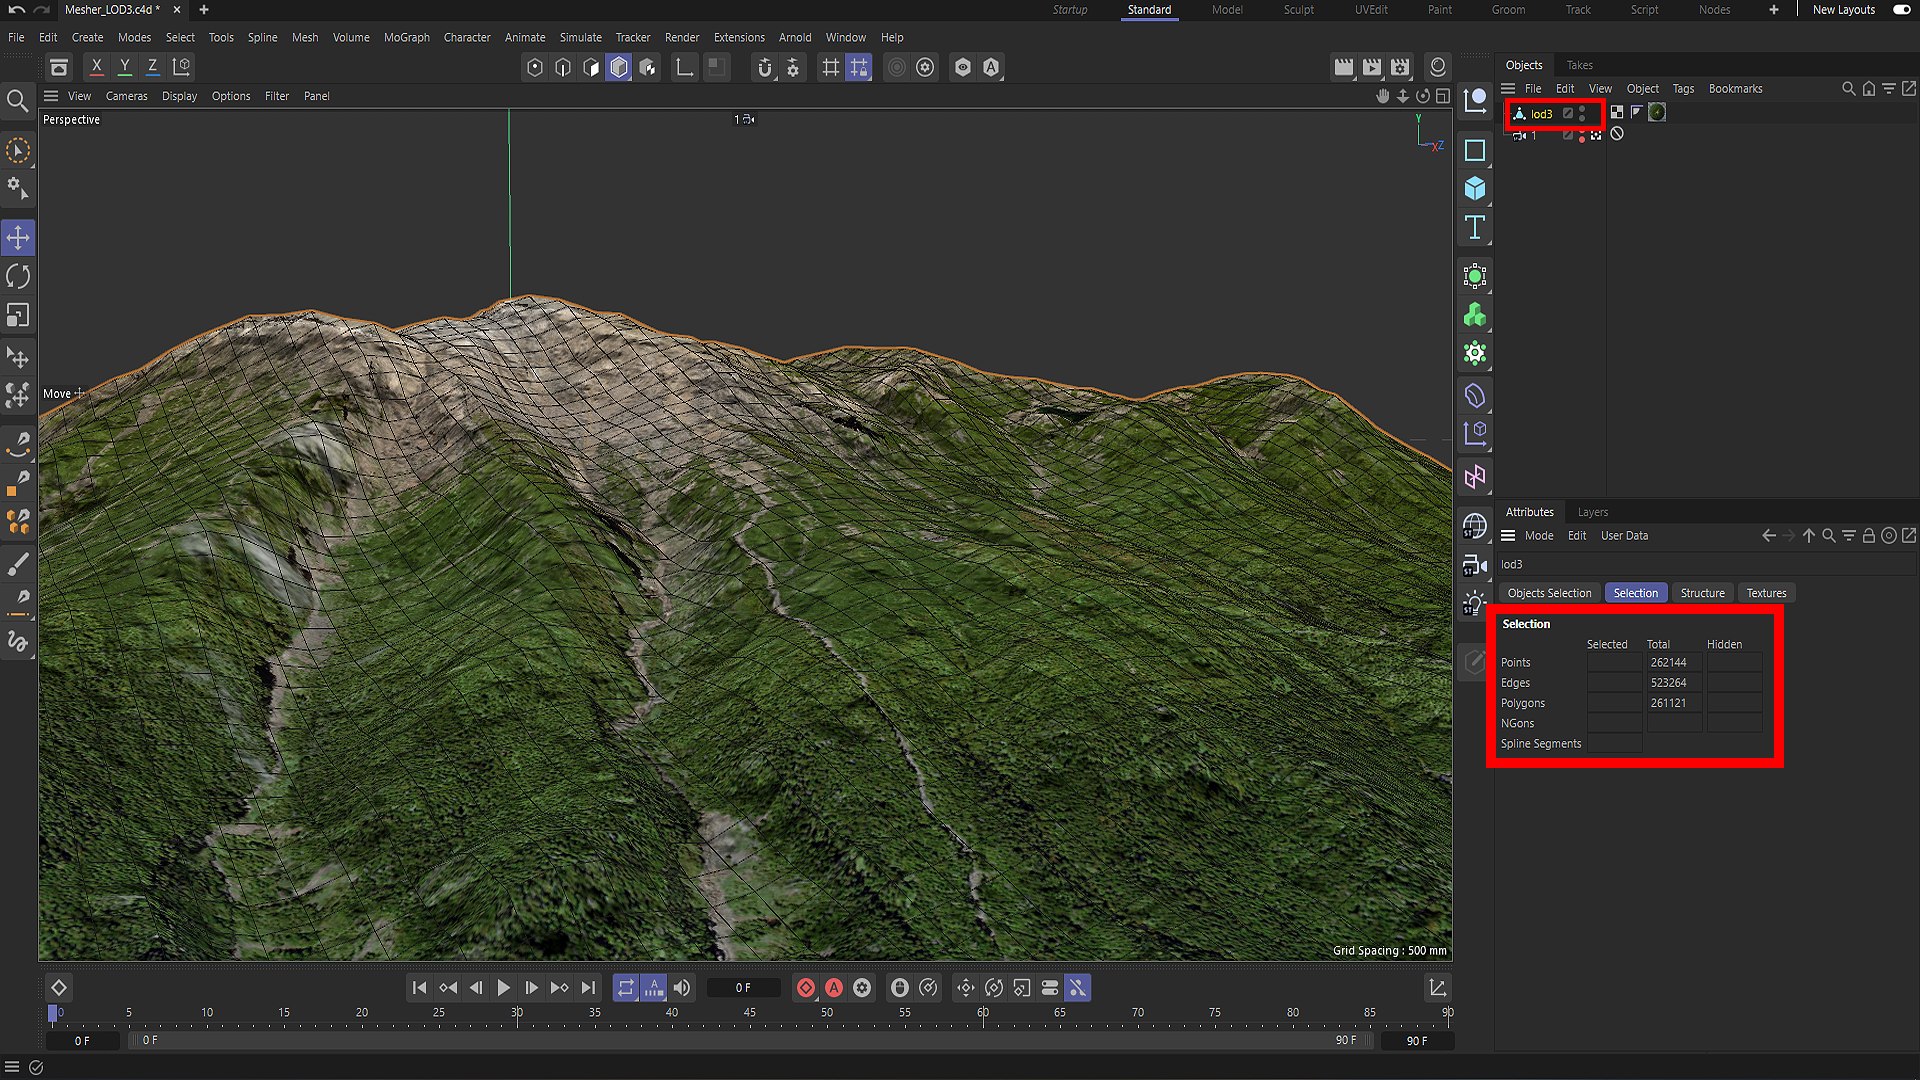The image size is (1920, 1080).
Task: Click the Go to Start playback button
Action: (420, 988)
